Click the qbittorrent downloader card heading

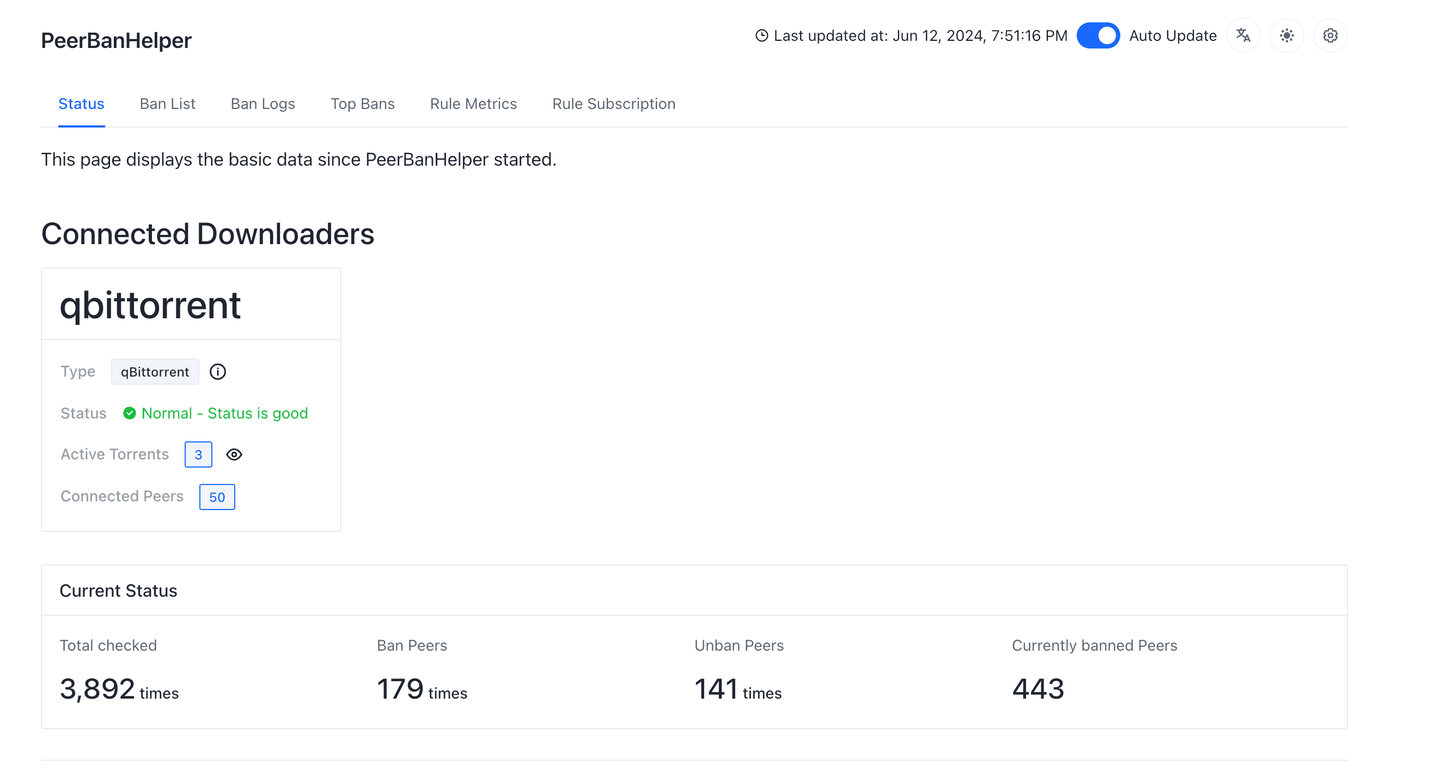coord(150,305)
